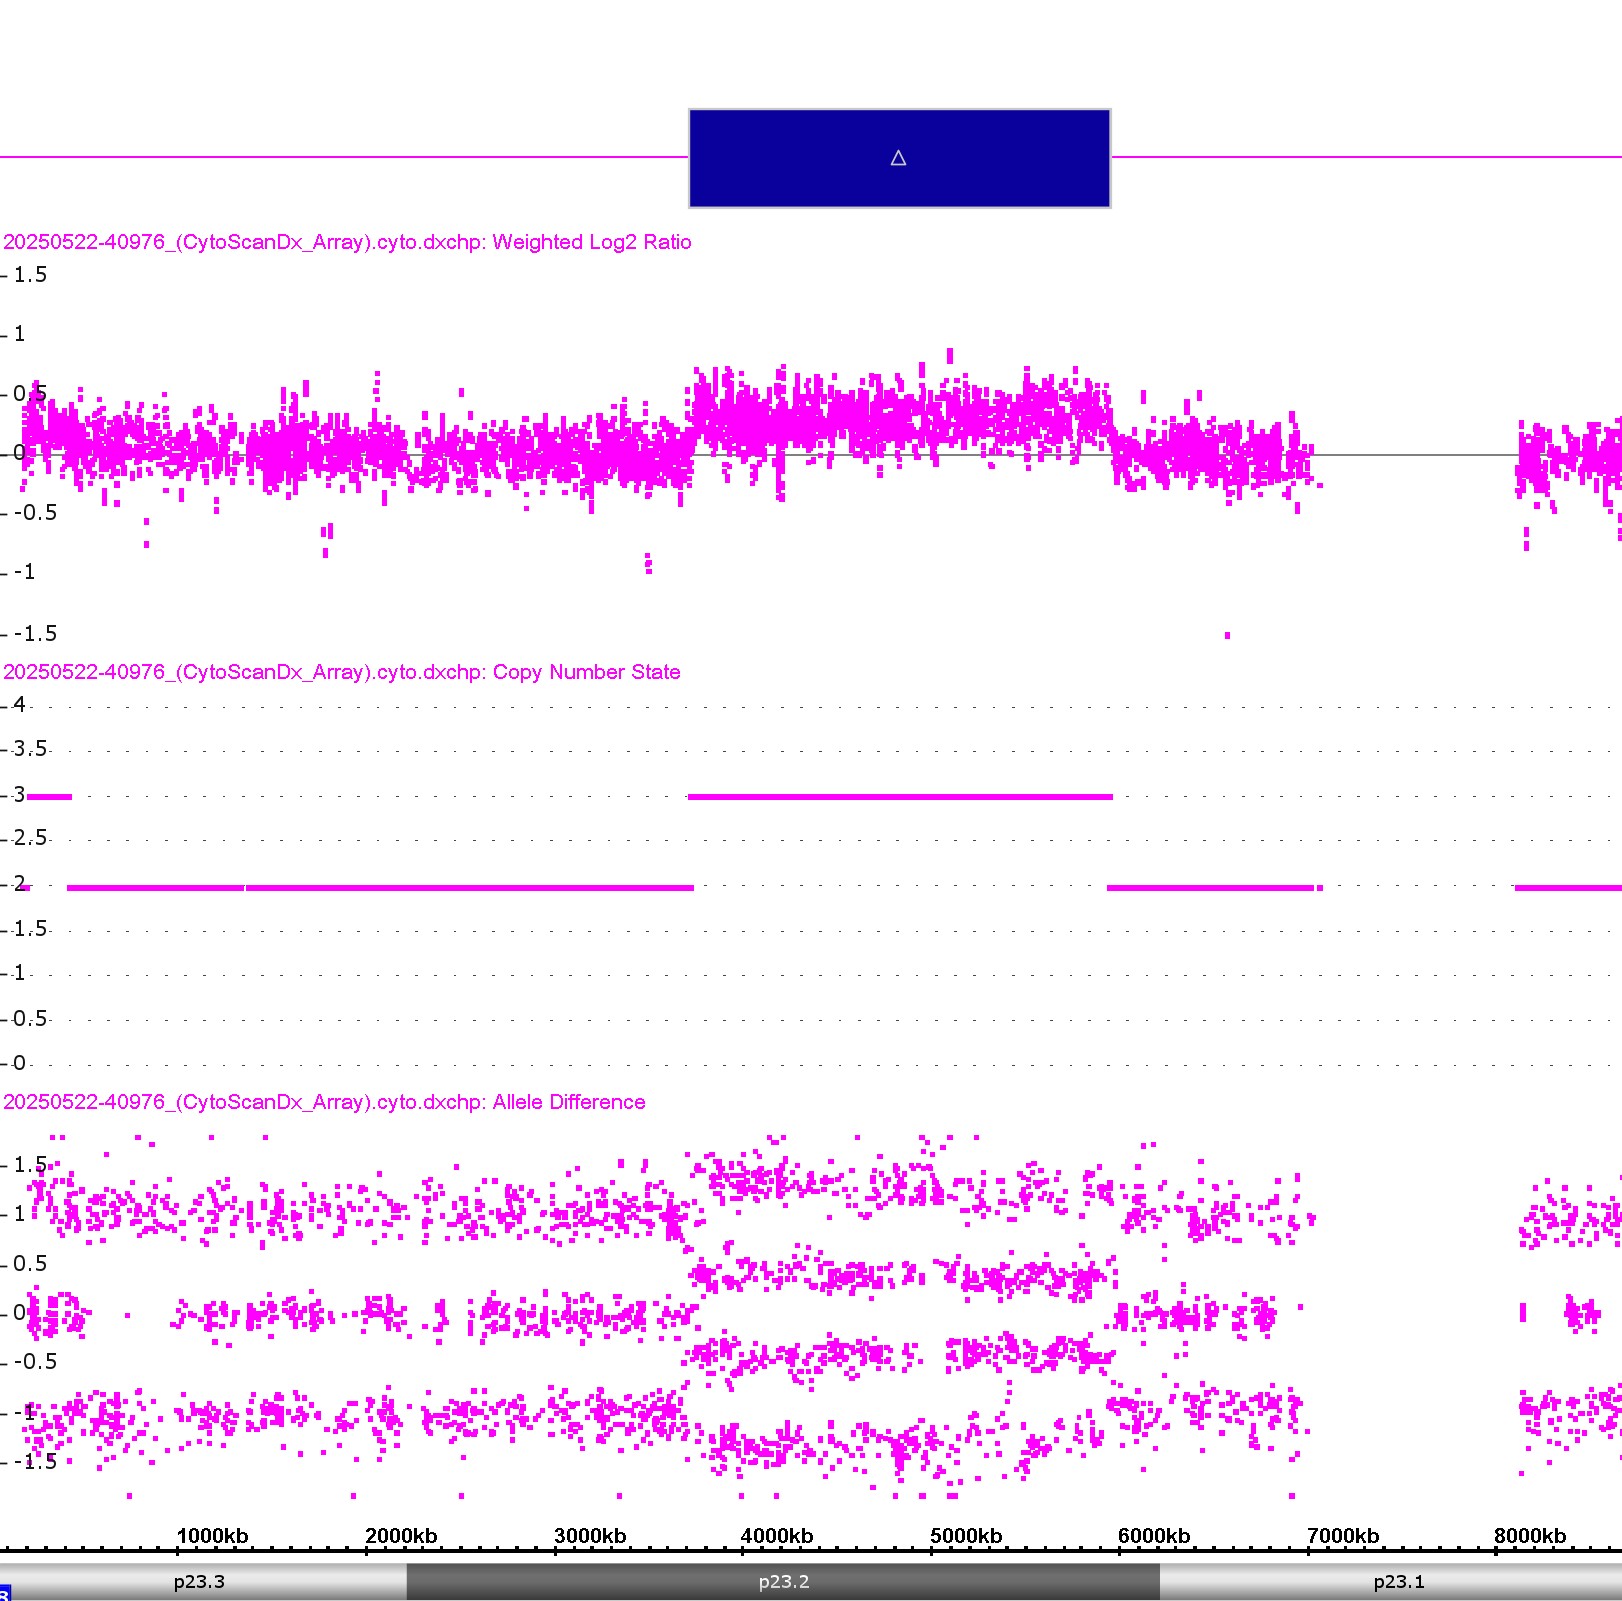
Task: Click the 2000kb axis marker
Action: click(x=400, y=1536)
